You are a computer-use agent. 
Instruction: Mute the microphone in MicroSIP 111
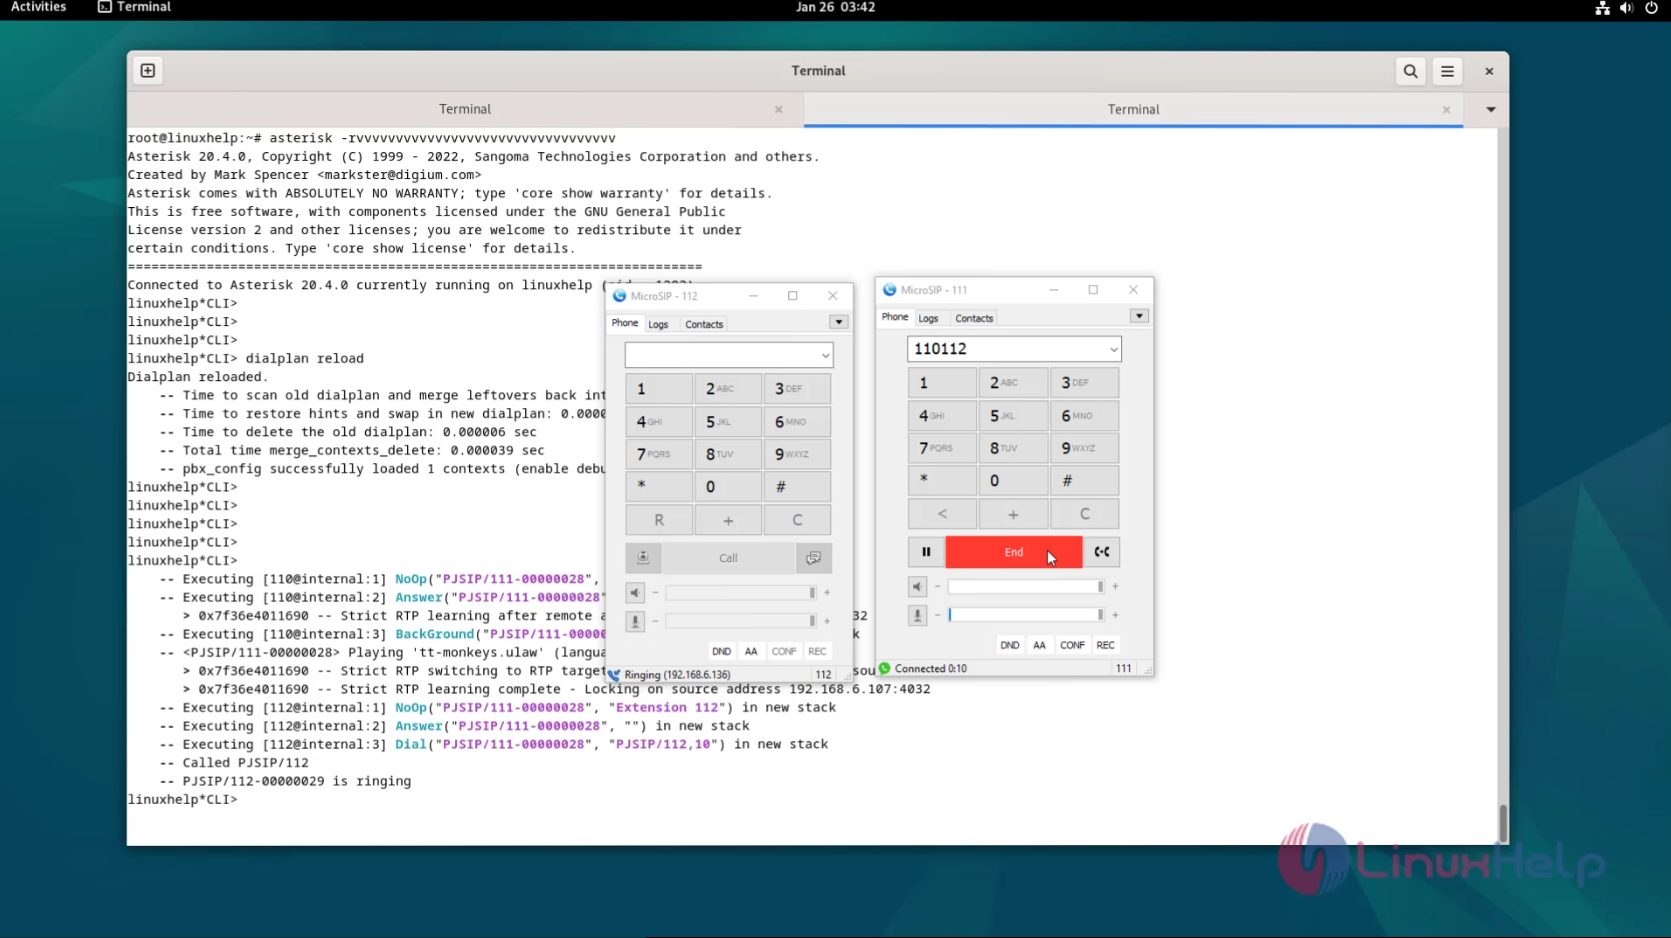pos(918,615)
